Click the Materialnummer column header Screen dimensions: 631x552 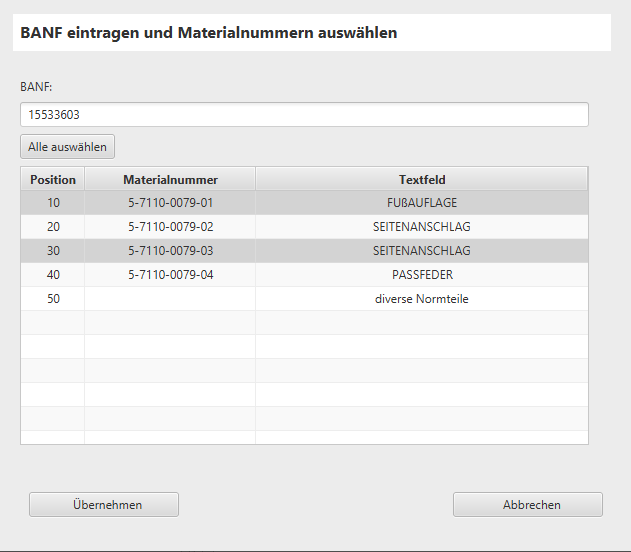tap(170, 180)
